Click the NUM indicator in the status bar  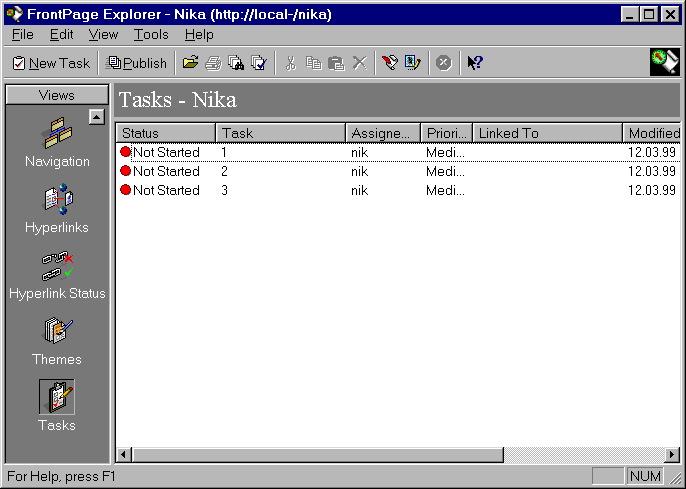coord(645,475)
